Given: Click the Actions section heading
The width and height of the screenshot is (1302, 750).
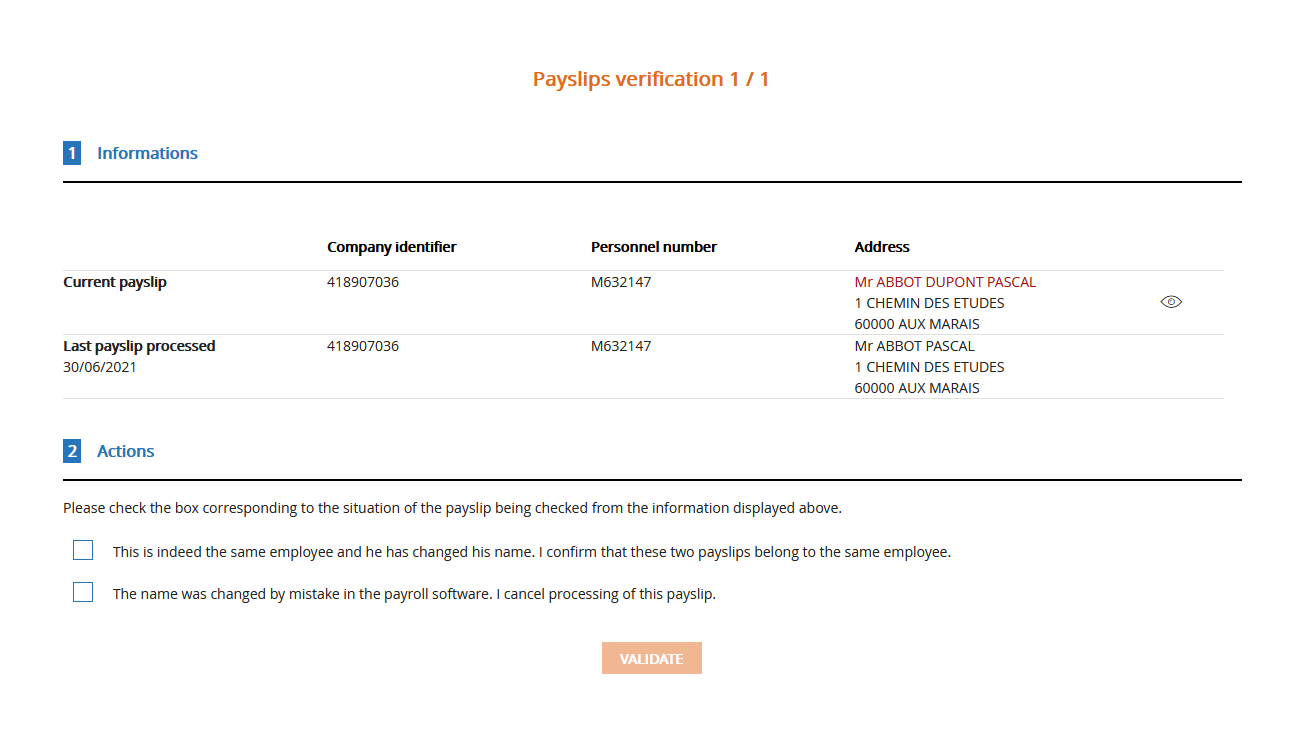Looking at the screenshot, I should coord(125,450).
